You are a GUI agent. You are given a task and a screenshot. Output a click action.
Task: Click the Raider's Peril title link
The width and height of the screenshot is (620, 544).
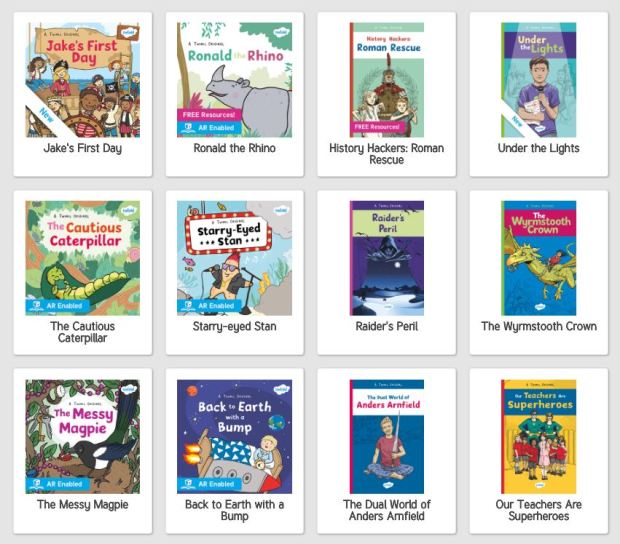tap(387, 326)
